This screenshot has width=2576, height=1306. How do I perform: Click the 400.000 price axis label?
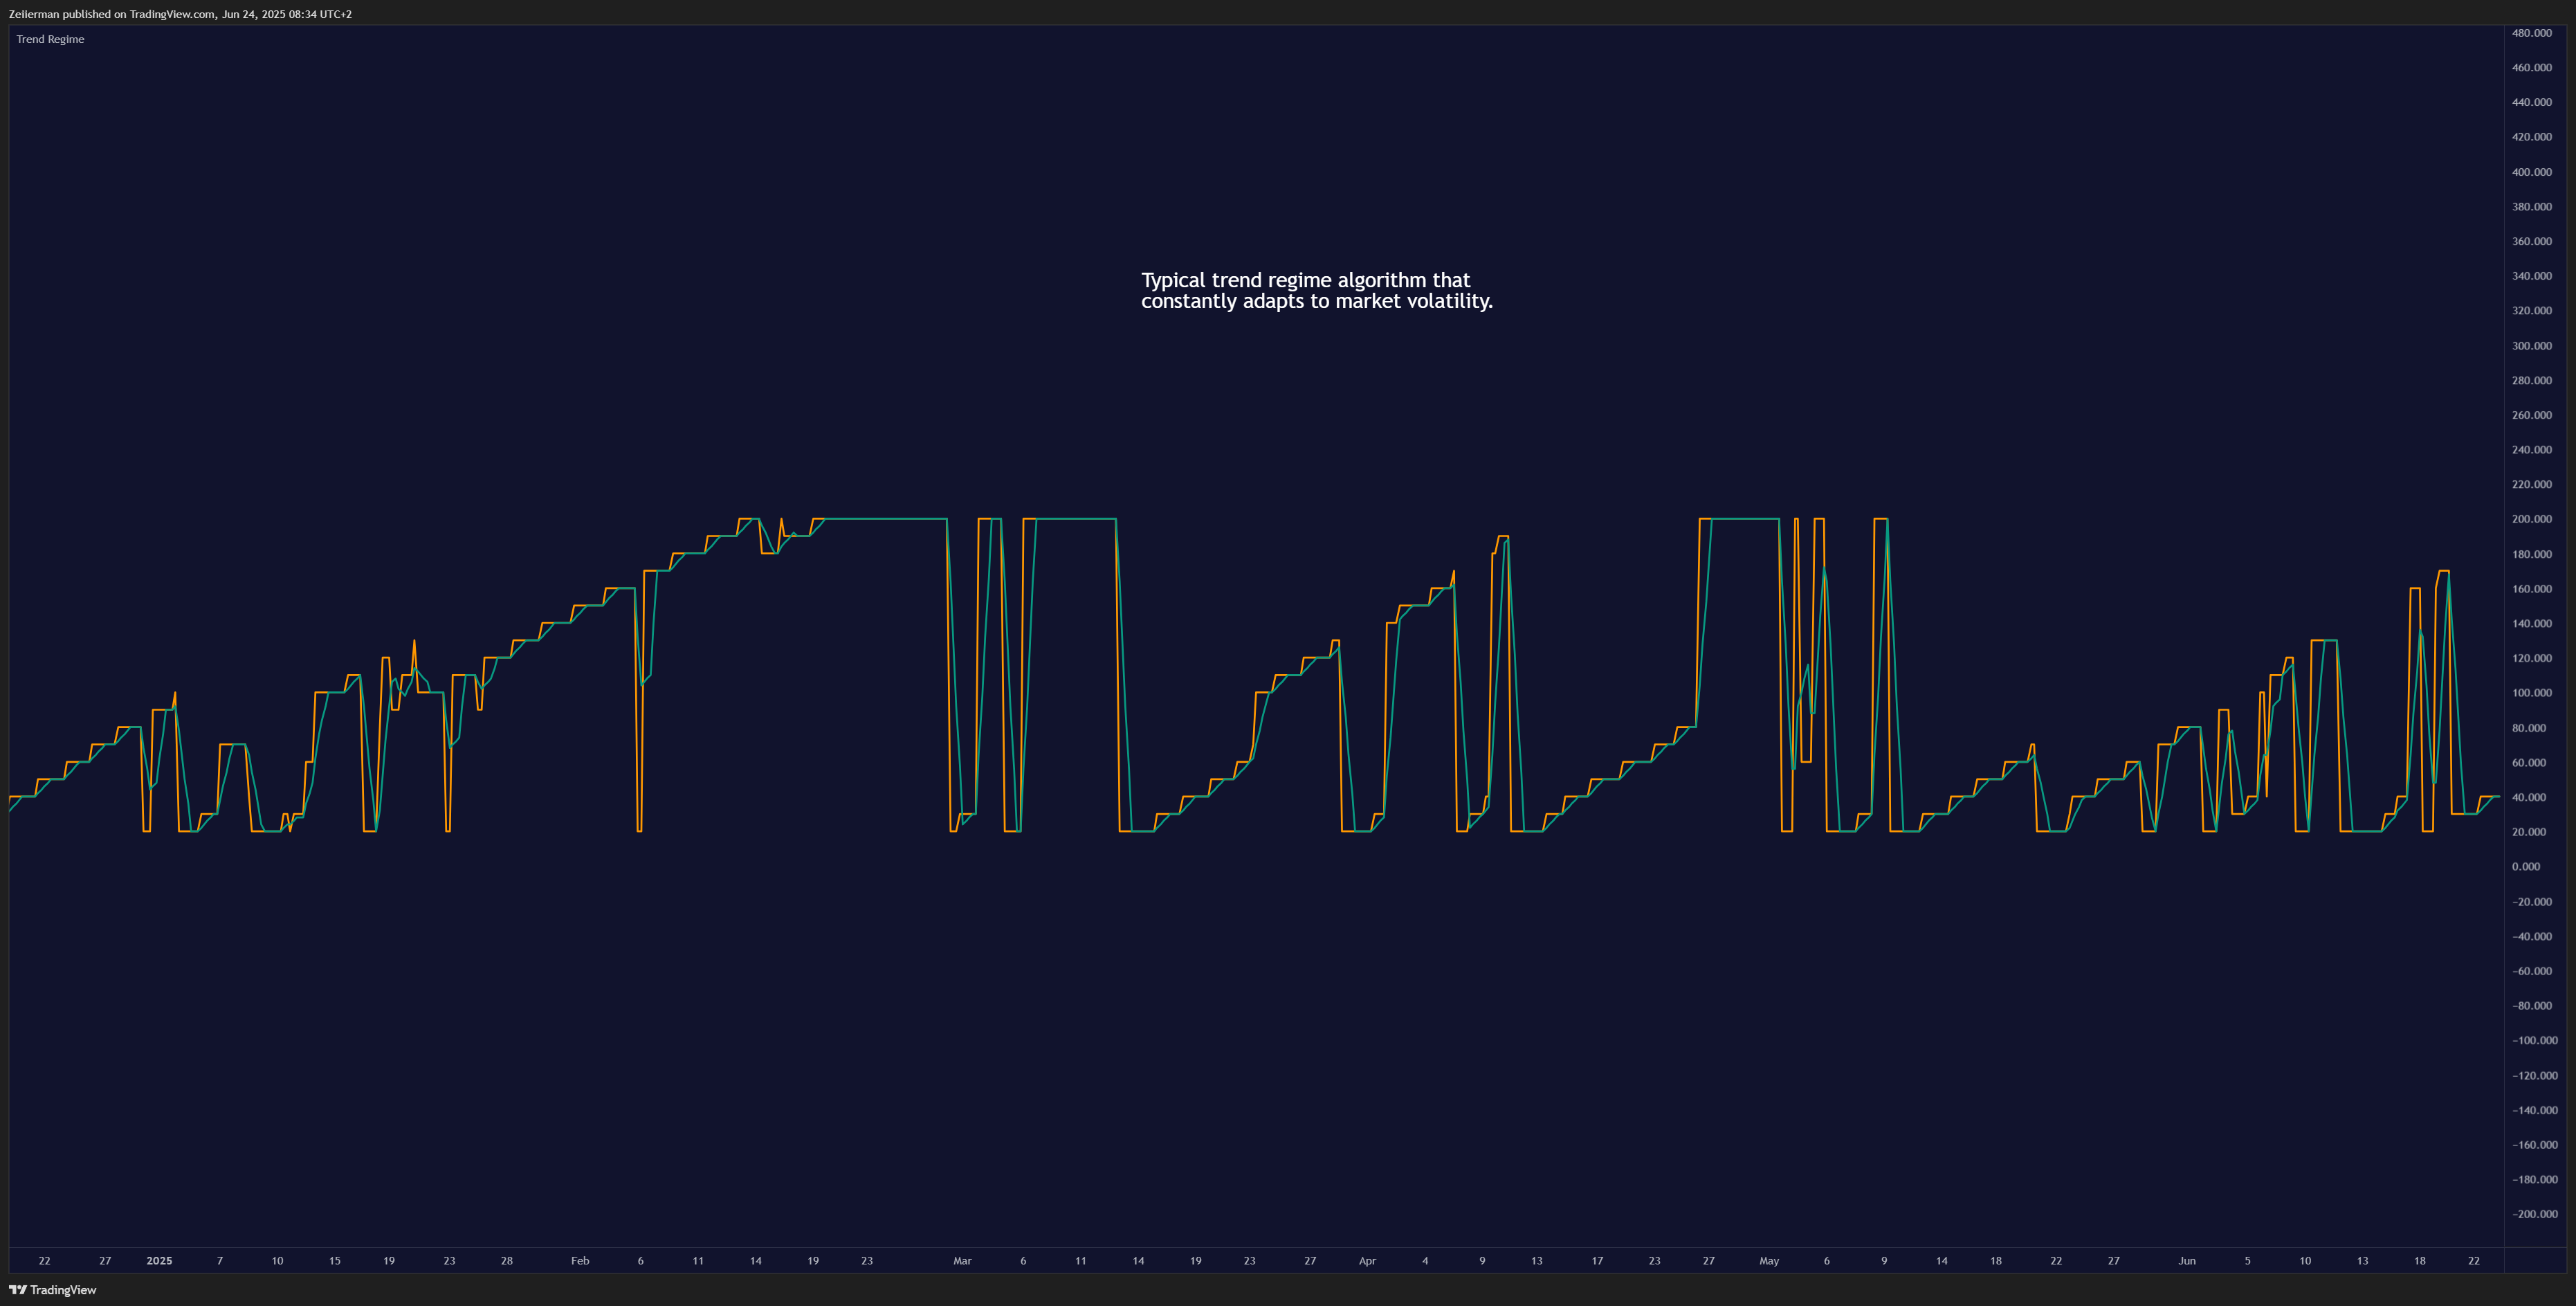[x=2531, y=172]
